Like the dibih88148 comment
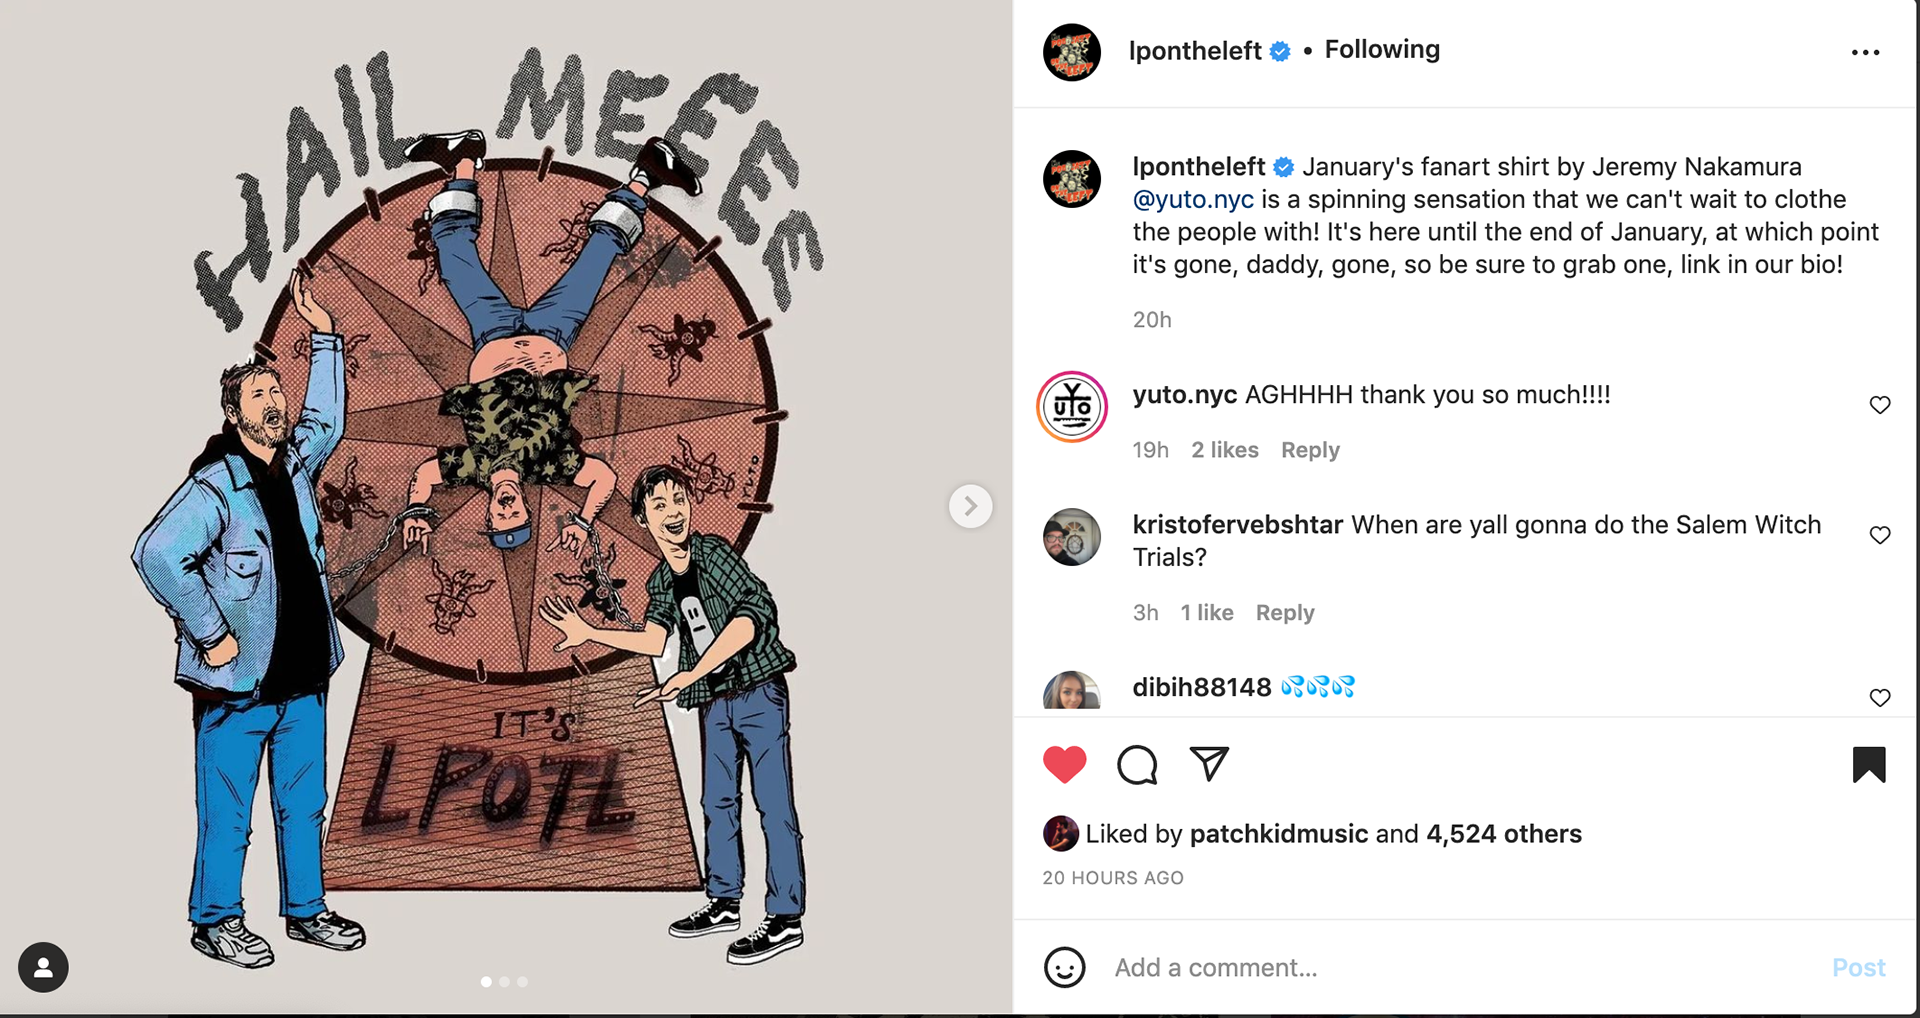This screenshot has height=1018, width=1920. (x=1880, y=697)
